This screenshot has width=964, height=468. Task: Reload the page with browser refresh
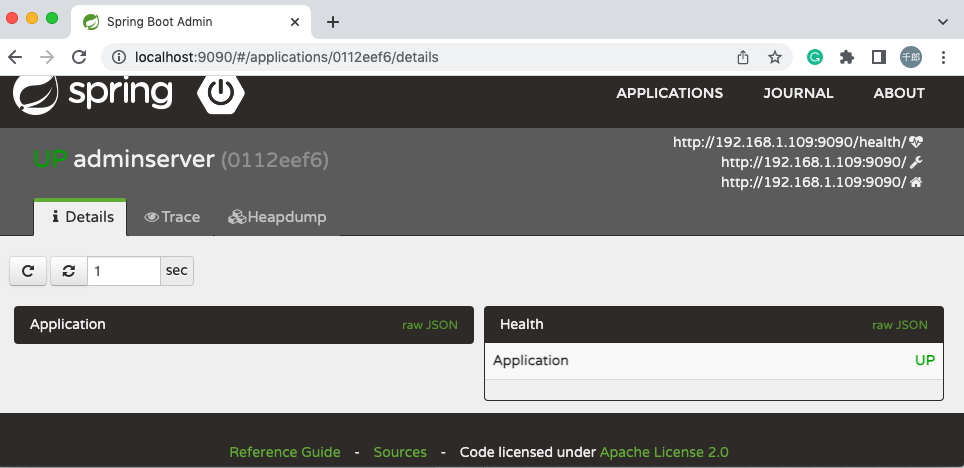79,57
